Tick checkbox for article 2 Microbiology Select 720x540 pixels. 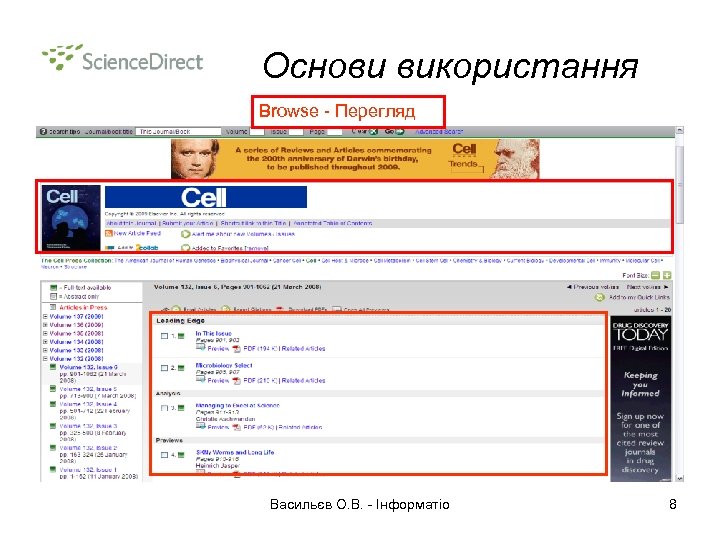click(x=164, y=368)
